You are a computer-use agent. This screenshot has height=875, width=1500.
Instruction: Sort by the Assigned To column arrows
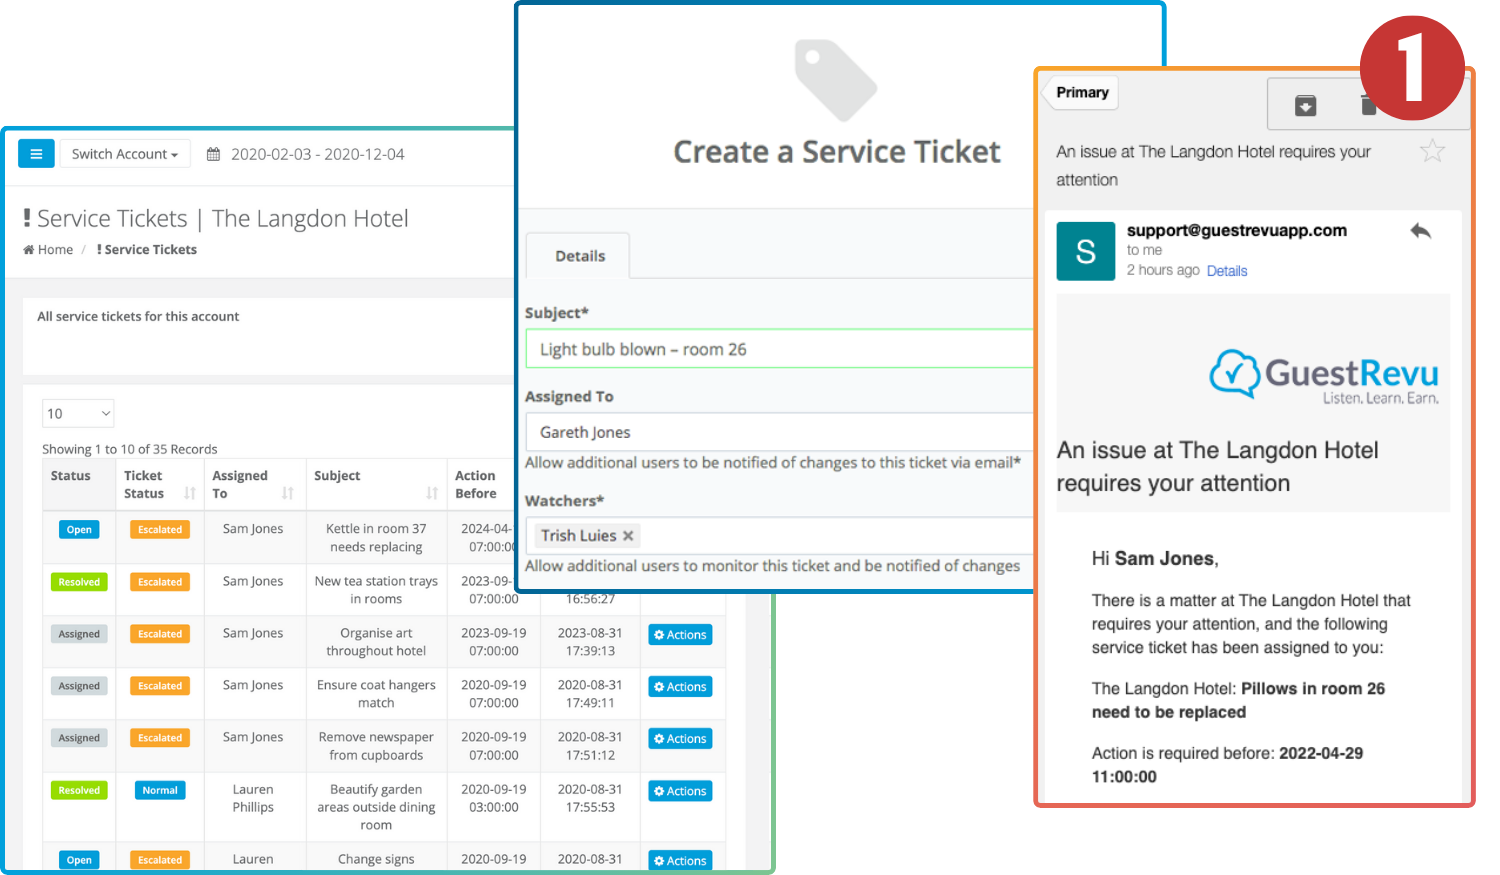(288, 493)
